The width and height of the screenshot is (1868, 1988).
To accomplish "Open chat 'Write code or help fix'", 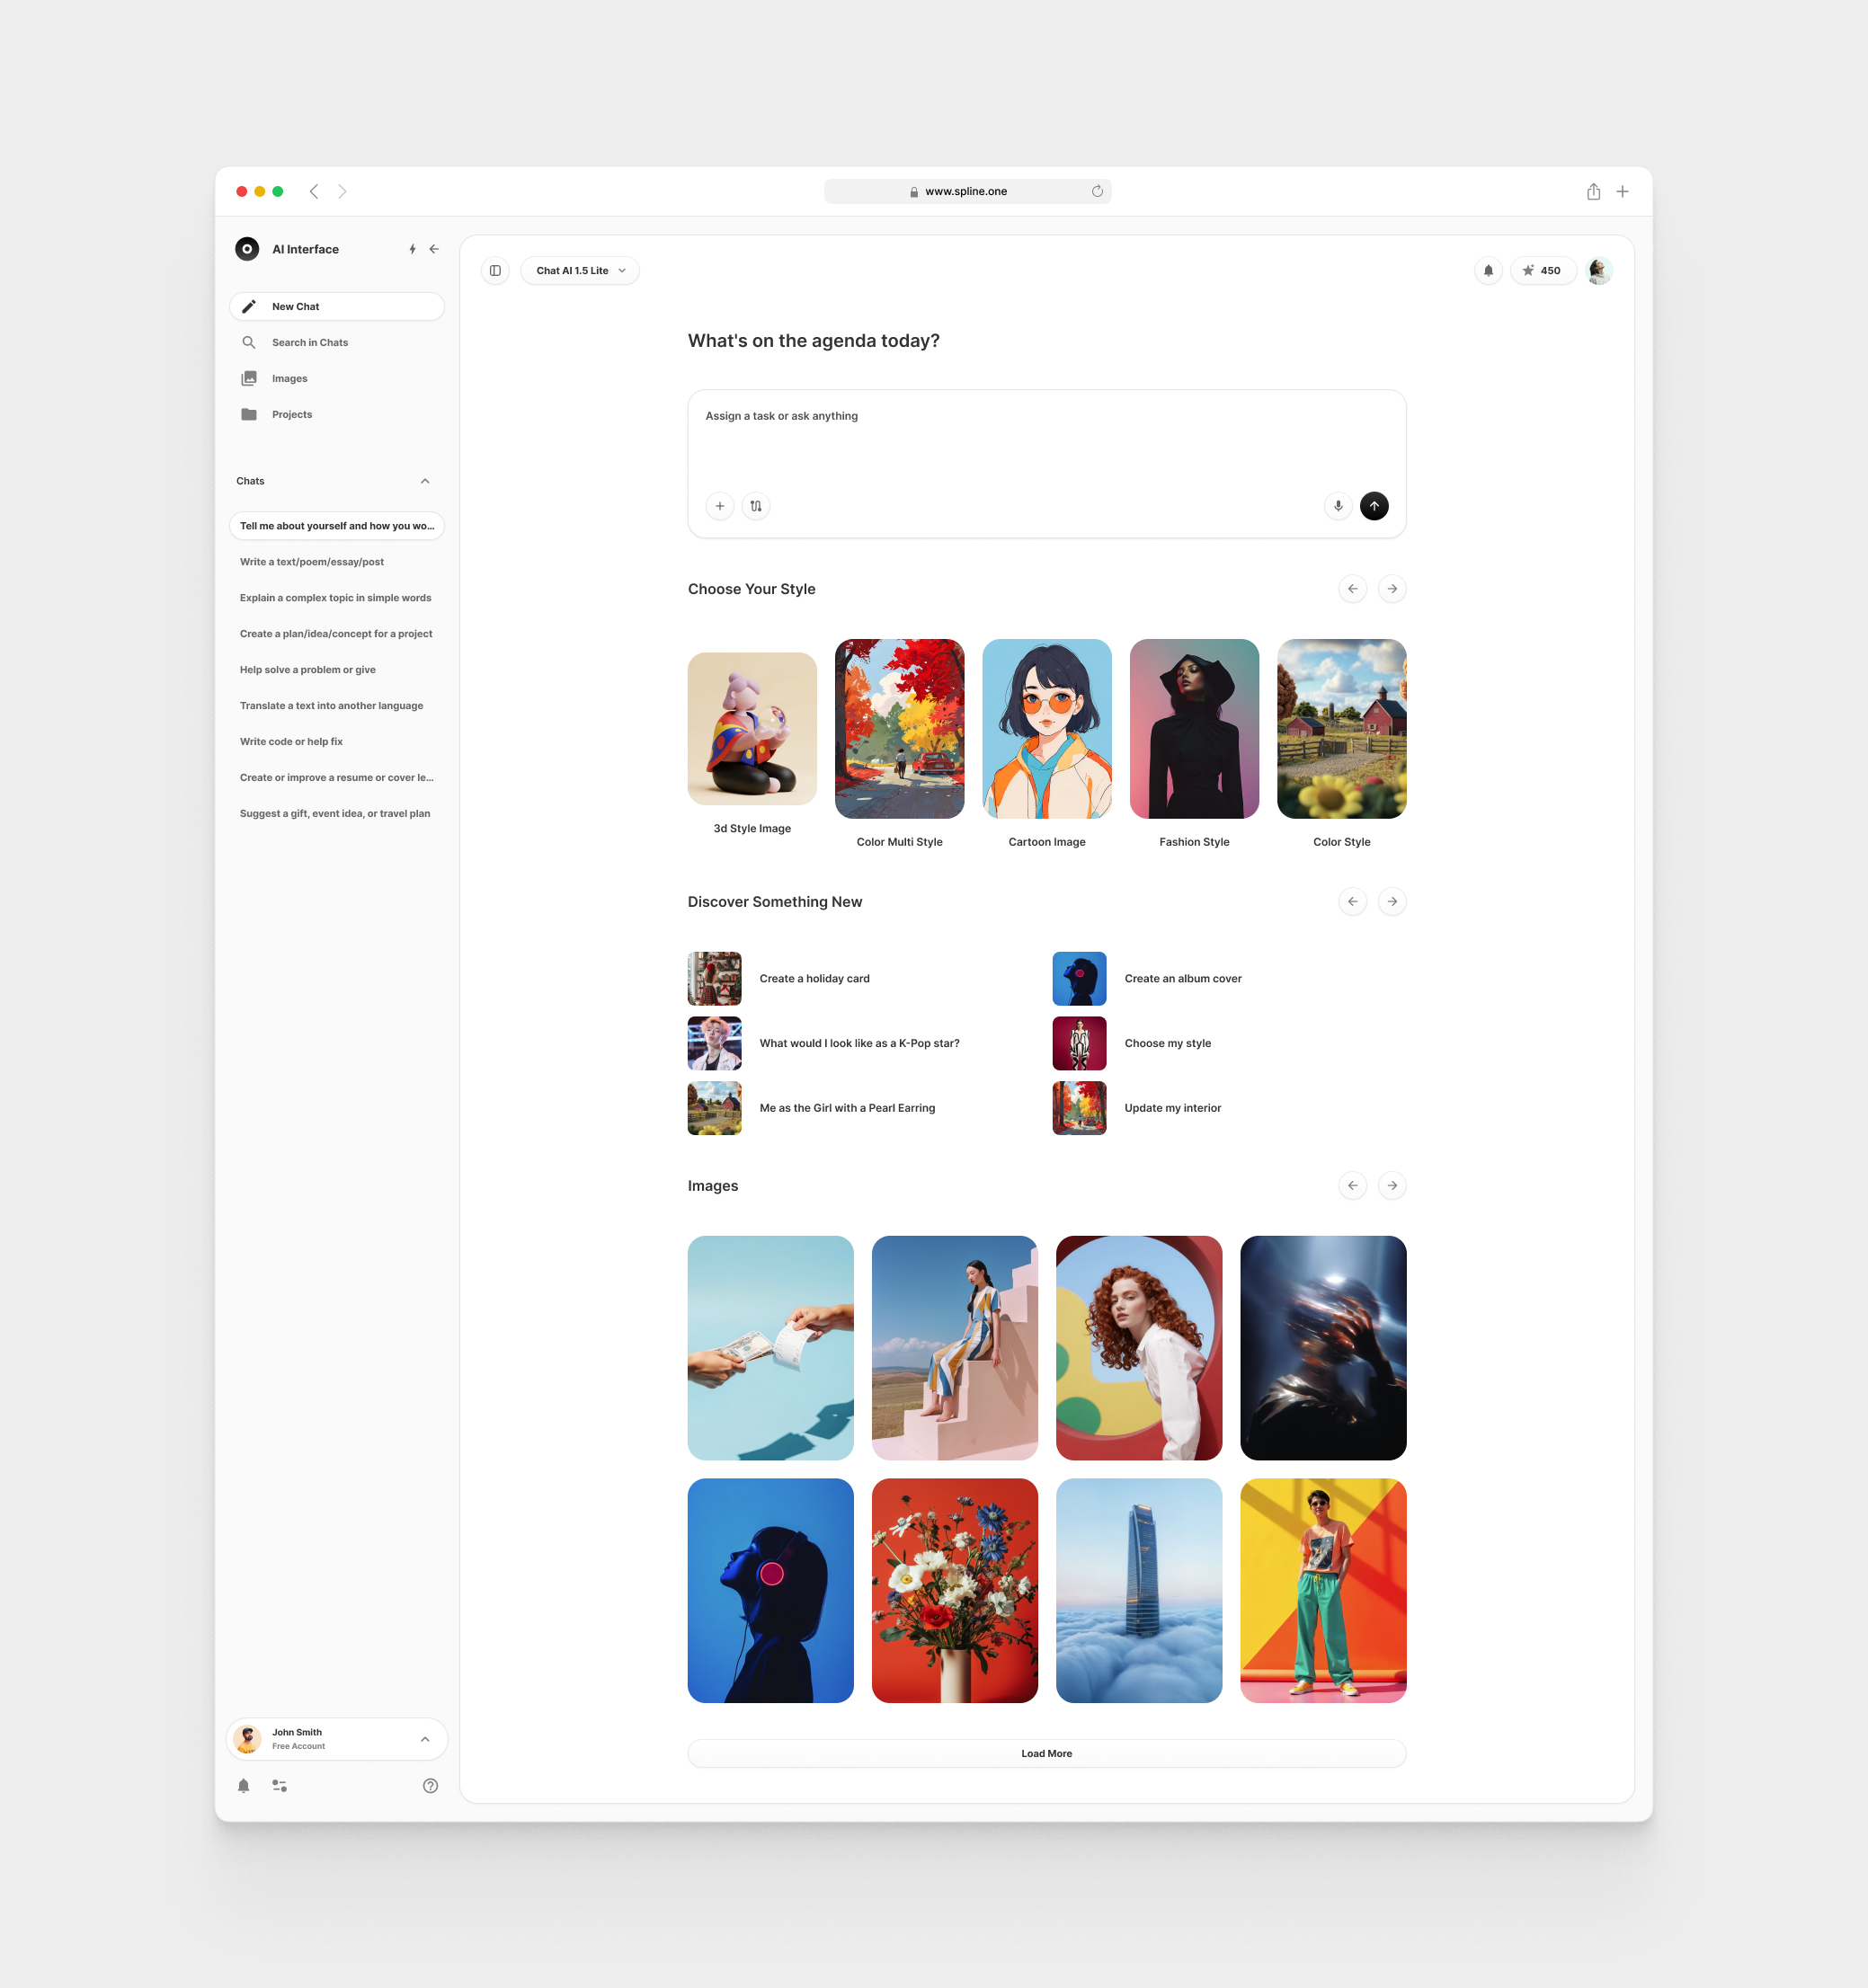I will point(337,742).
